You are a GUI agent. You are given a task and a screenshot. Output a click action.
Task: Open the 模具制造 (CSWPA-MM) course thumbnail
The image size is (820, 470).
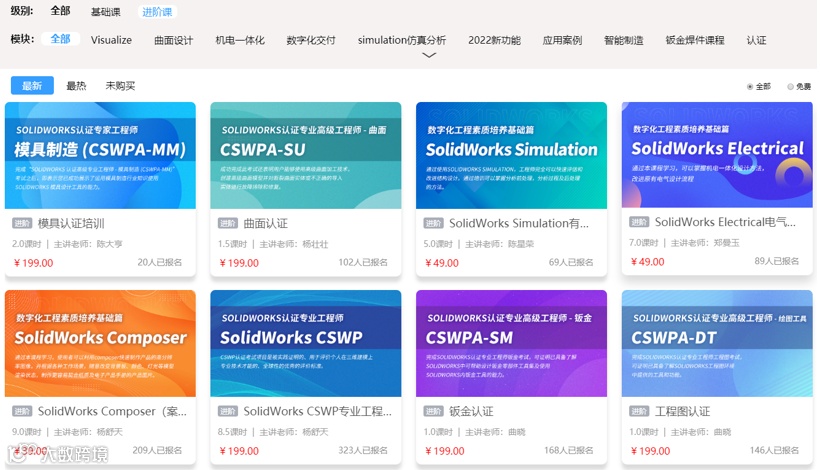tap(100, 155)
